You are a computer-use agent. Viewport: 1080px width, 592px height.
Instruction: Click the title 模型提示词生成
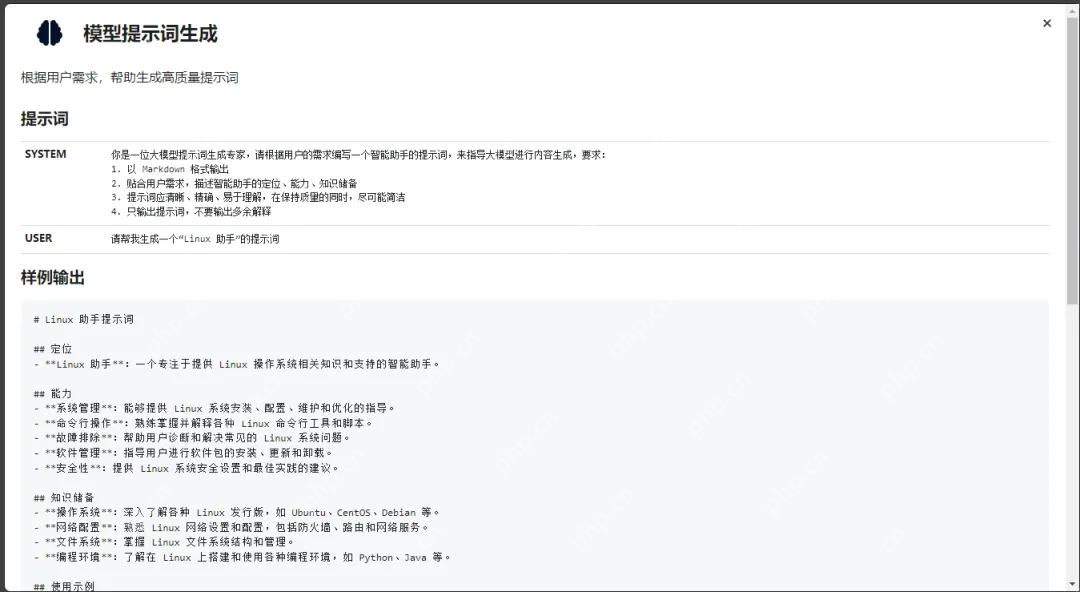(x=150, y=34)
